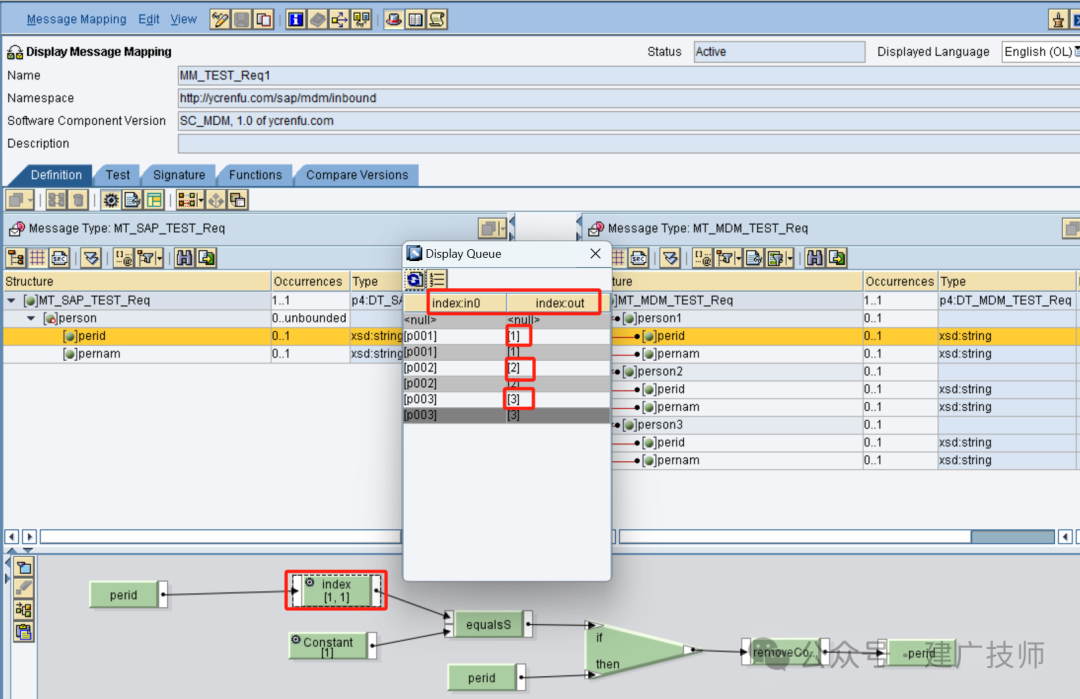Select person3 node in target structure
The image size is (1080, 699).
660,424
